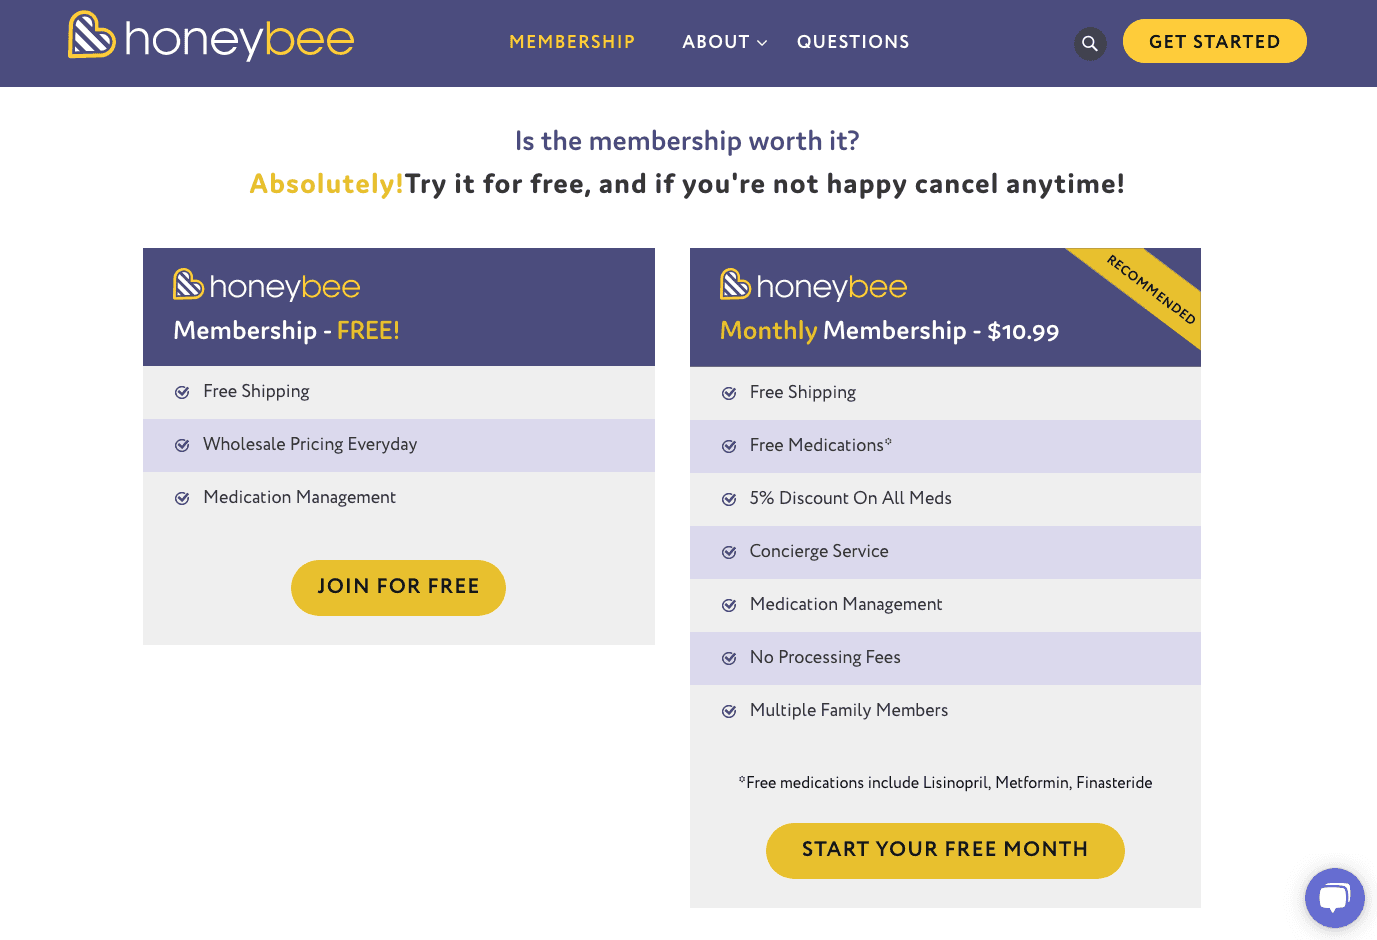Viewport: 1377px width, 940px height.
Task: Click Join For Free button
Action: tap(398, 587)
